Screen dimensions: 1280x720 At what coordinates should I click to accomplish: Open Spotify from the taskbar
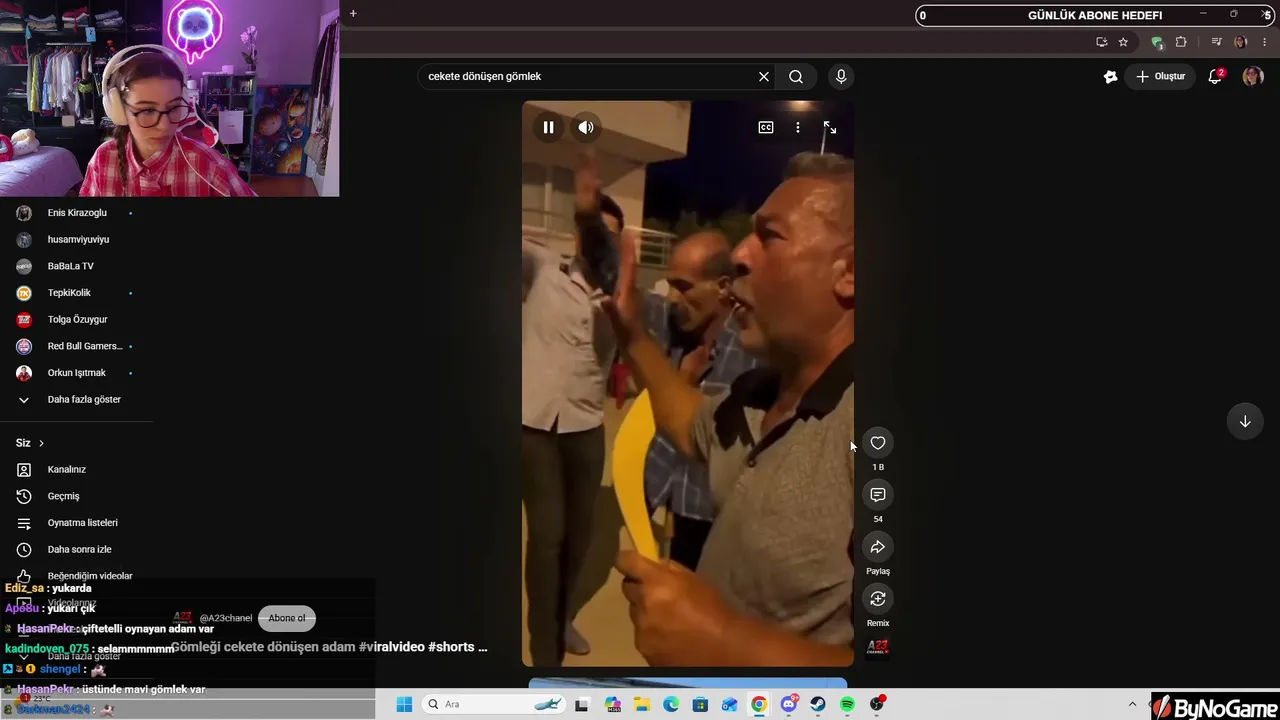coord(847,704)
